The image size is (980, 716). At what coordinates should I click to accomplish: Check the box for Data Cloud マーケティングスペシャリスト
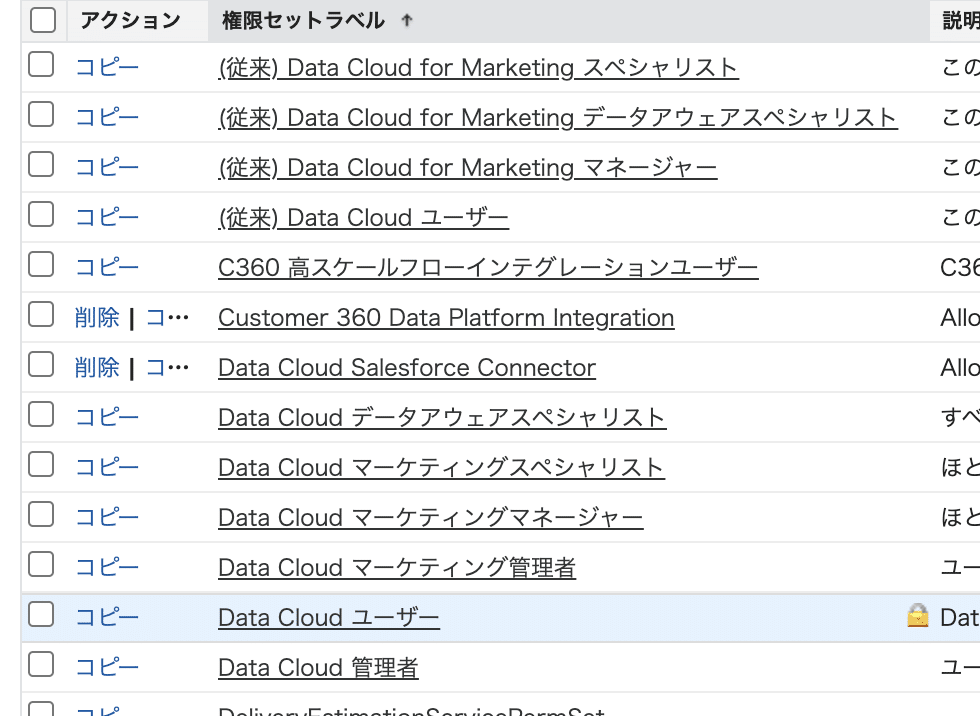[41, 464]
